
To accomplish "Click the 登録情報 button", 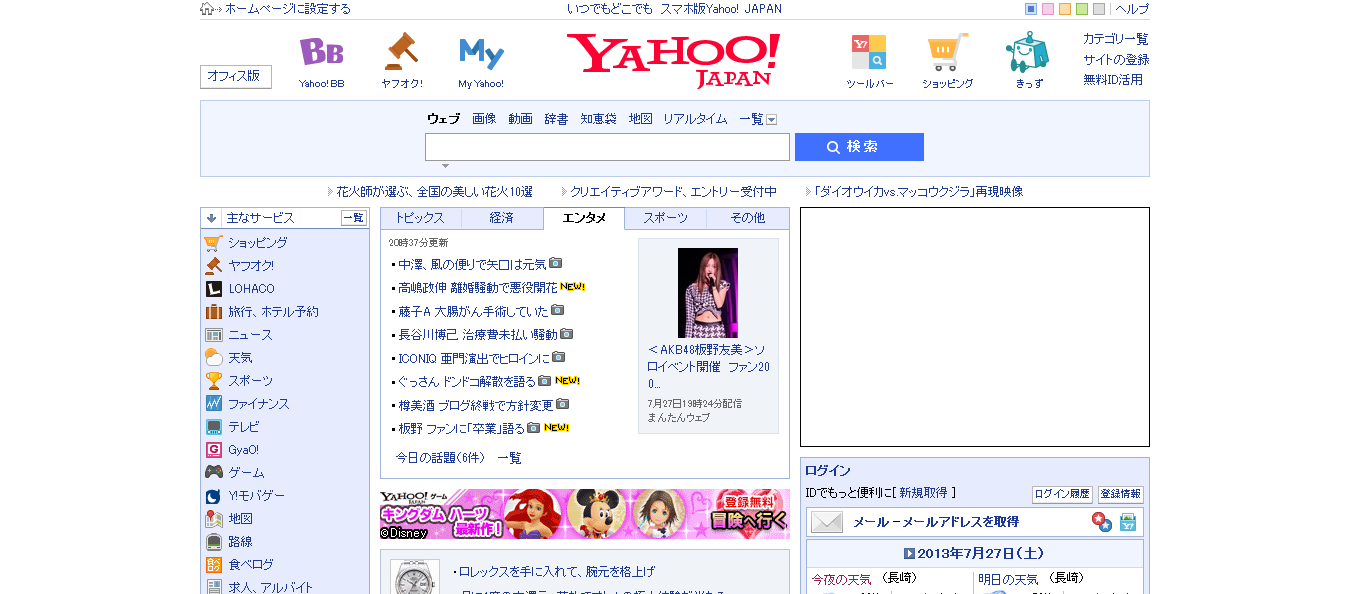I will (1120, 494).
